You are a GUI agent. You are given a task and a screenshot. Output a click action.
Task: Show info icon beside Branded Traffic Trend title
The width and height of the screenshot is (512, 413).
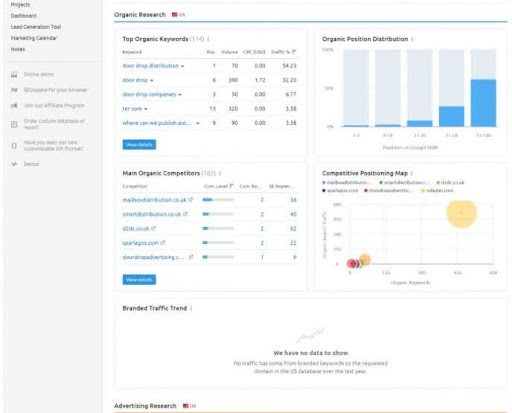[x=191, y=308]
